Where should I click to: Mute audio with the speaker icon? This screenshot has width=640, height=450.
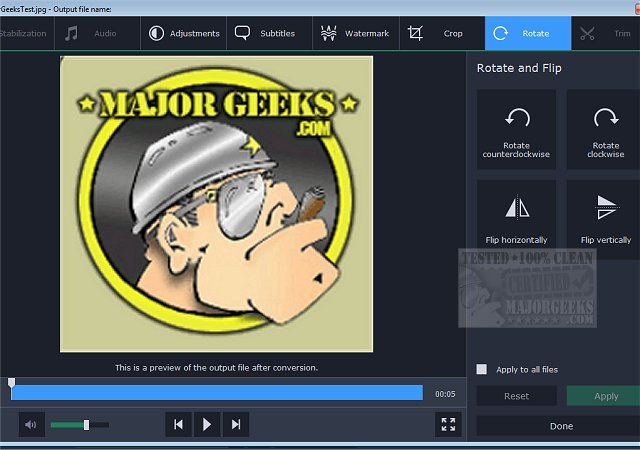31,425
